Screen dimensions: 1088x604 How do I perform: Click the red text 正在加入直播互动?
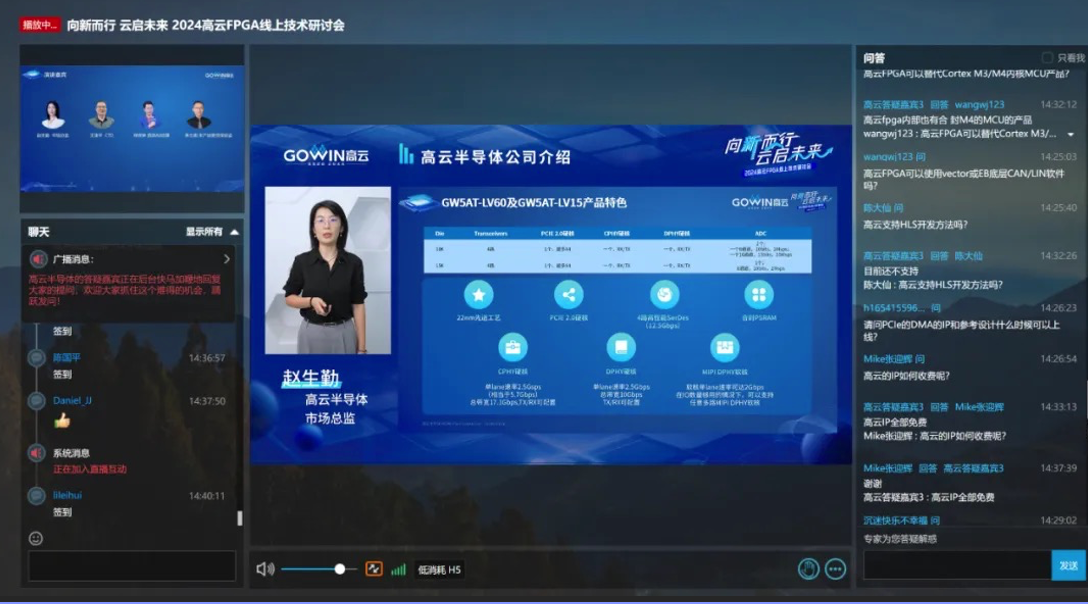pos(90,469)
